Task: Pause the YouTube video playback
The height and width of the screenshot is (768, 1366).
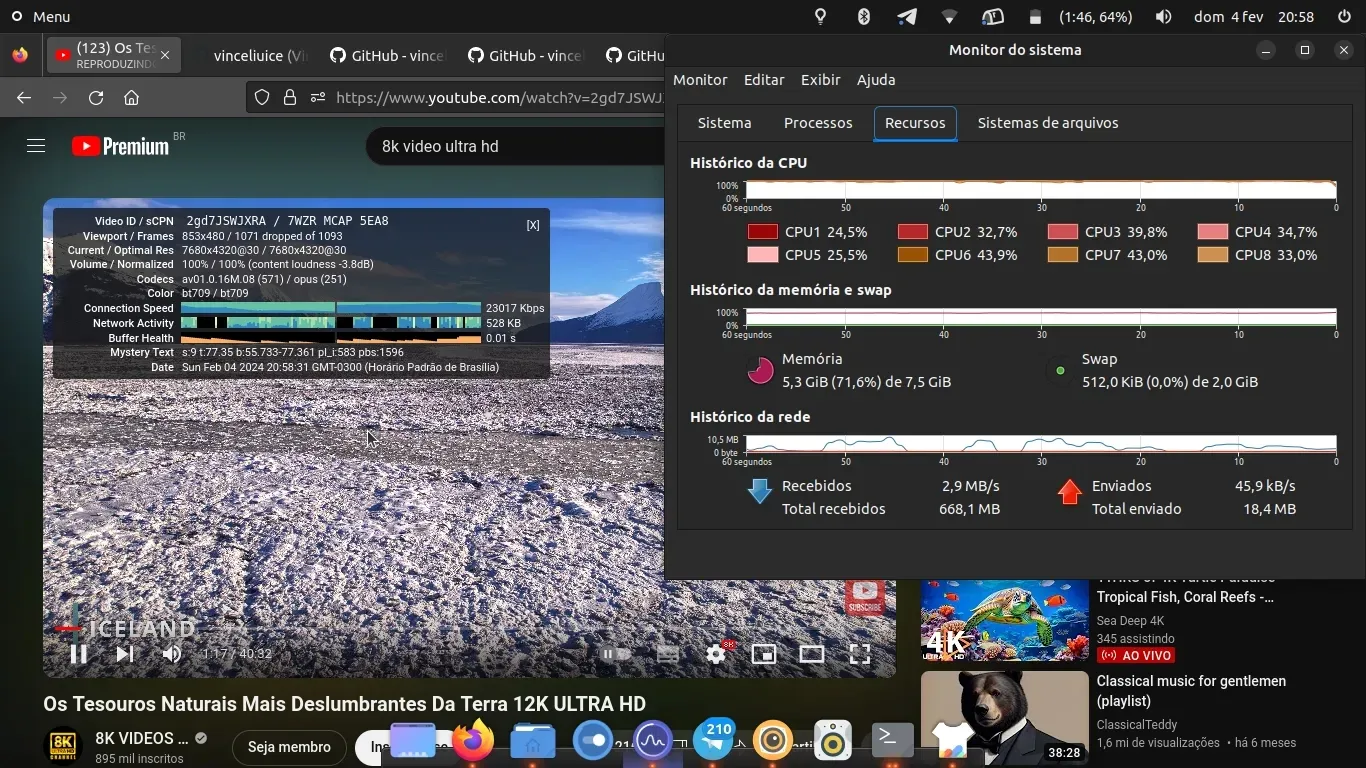Action: click(78, 654)
